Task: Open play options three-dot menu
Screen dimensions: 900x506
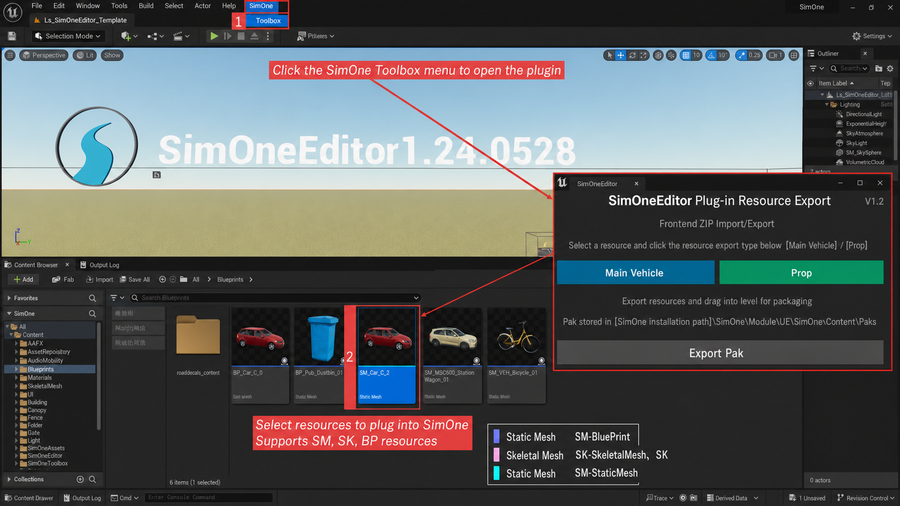Action: tap(267, 36)
